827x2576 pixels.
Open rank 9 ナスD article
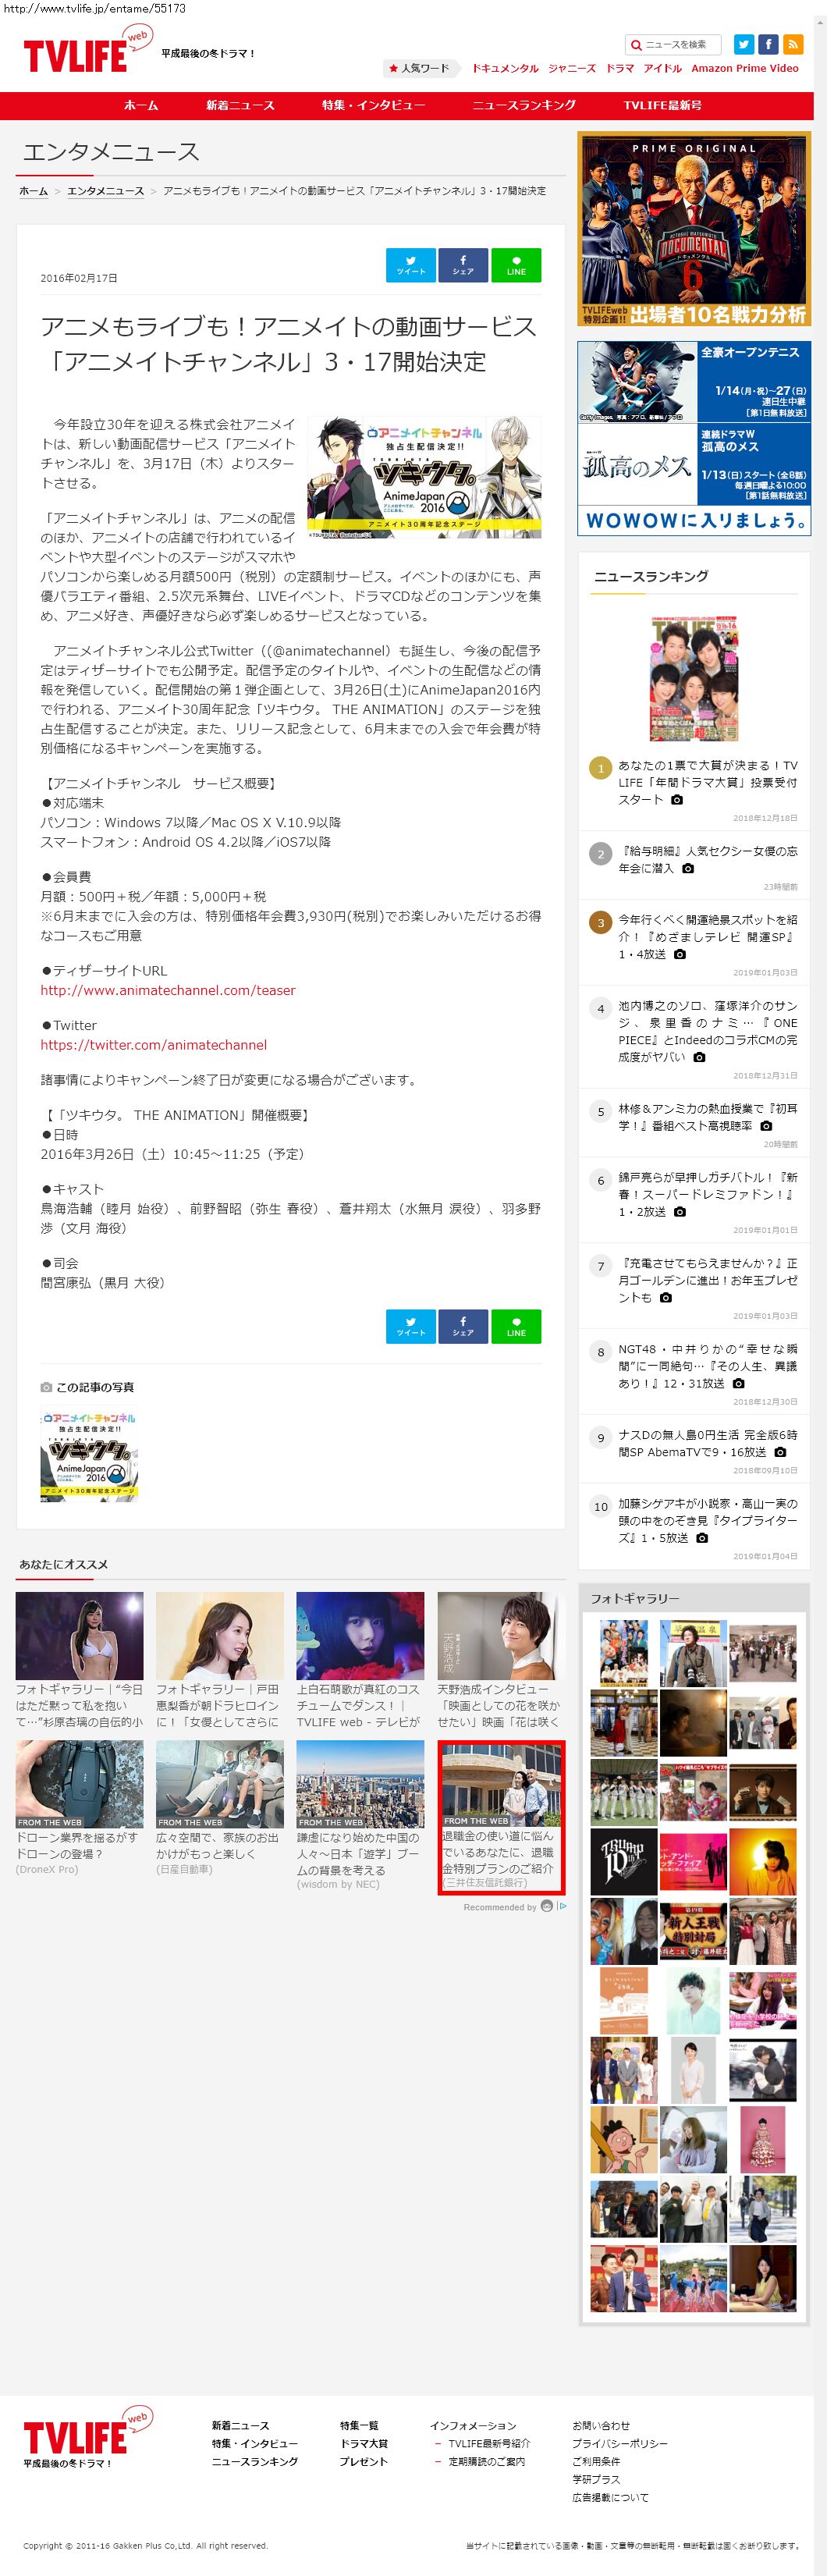[x=708, y=1443]
